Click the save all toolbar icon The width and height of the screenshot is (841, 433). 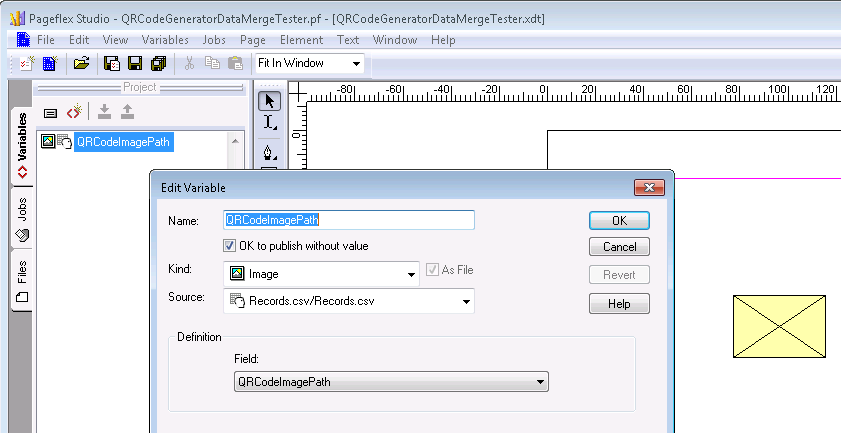(159, 64)
